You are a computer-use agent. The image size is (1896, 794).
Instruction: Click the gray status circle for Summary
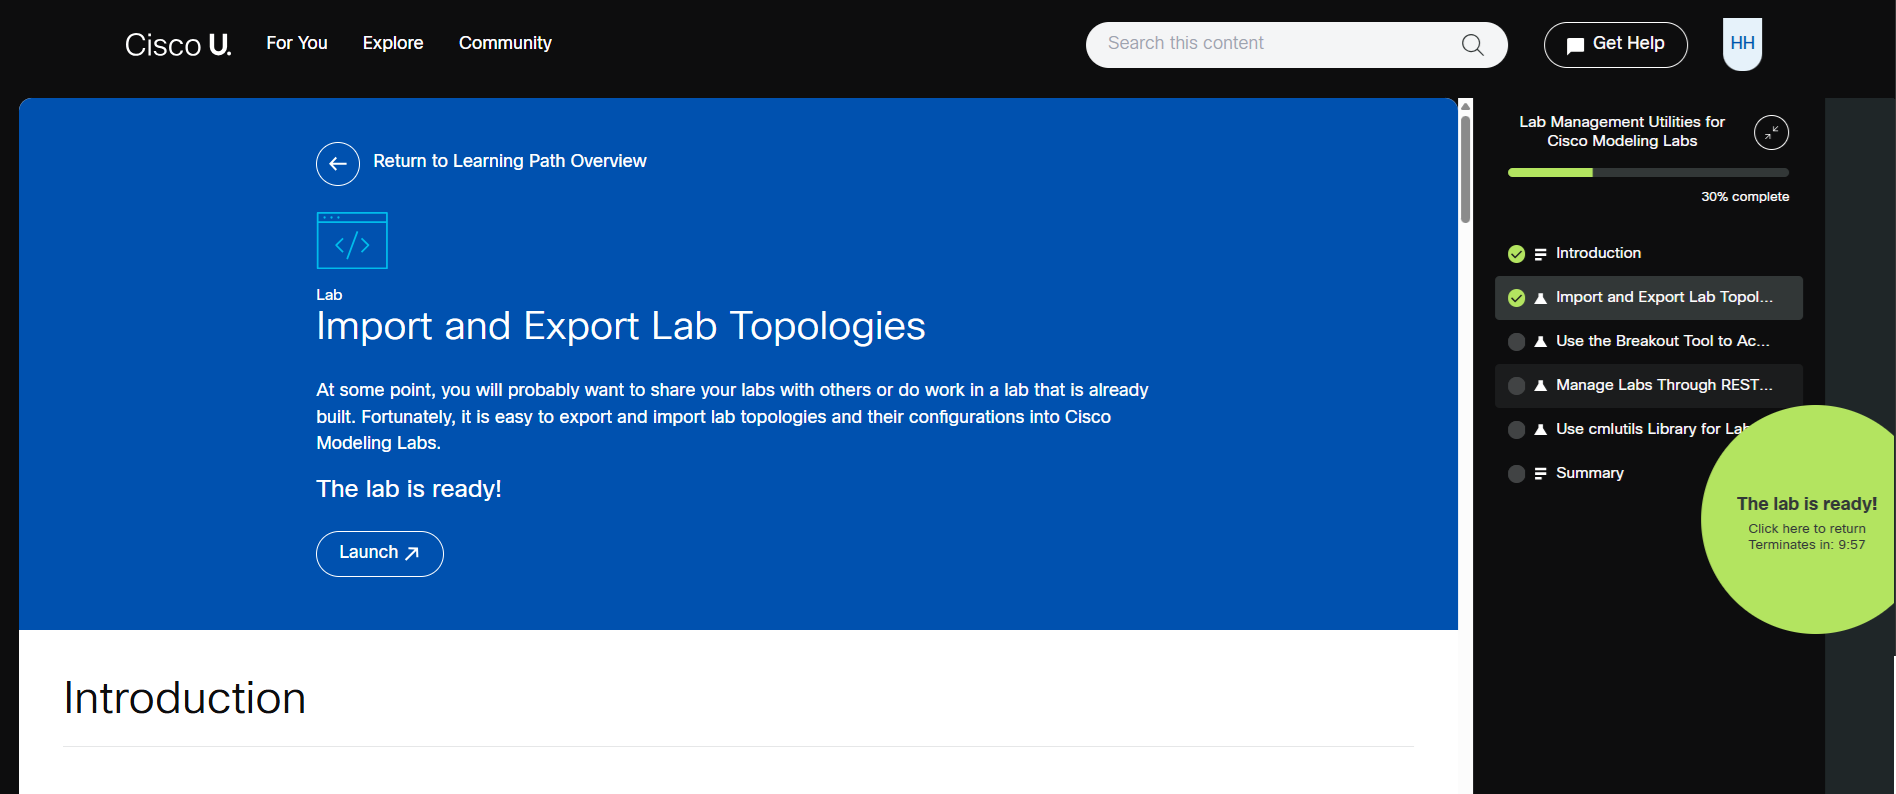1516,474
